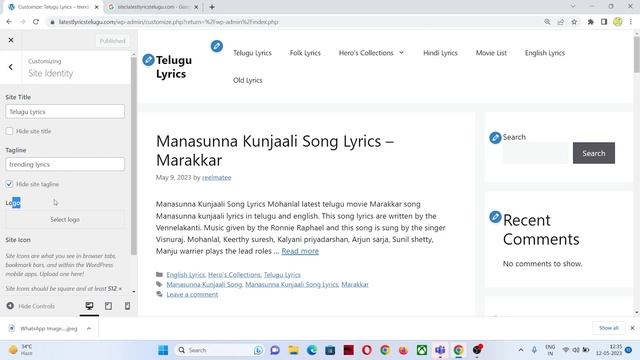
Task: Click the Hide Controls collapse arrow icon
Action: coord(10,306)
